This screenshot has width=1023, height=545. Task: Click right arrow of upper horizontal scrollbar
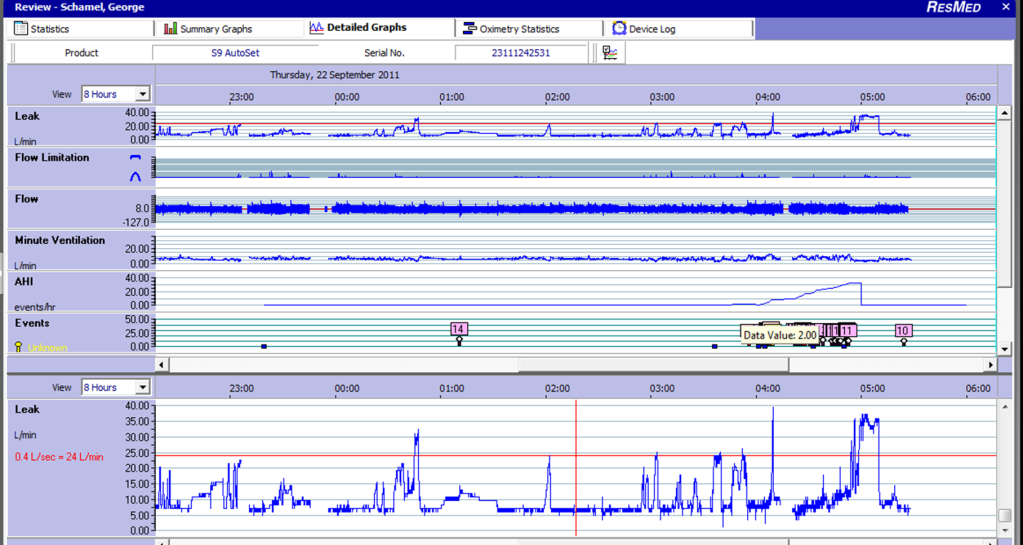[x=990, y=365]
